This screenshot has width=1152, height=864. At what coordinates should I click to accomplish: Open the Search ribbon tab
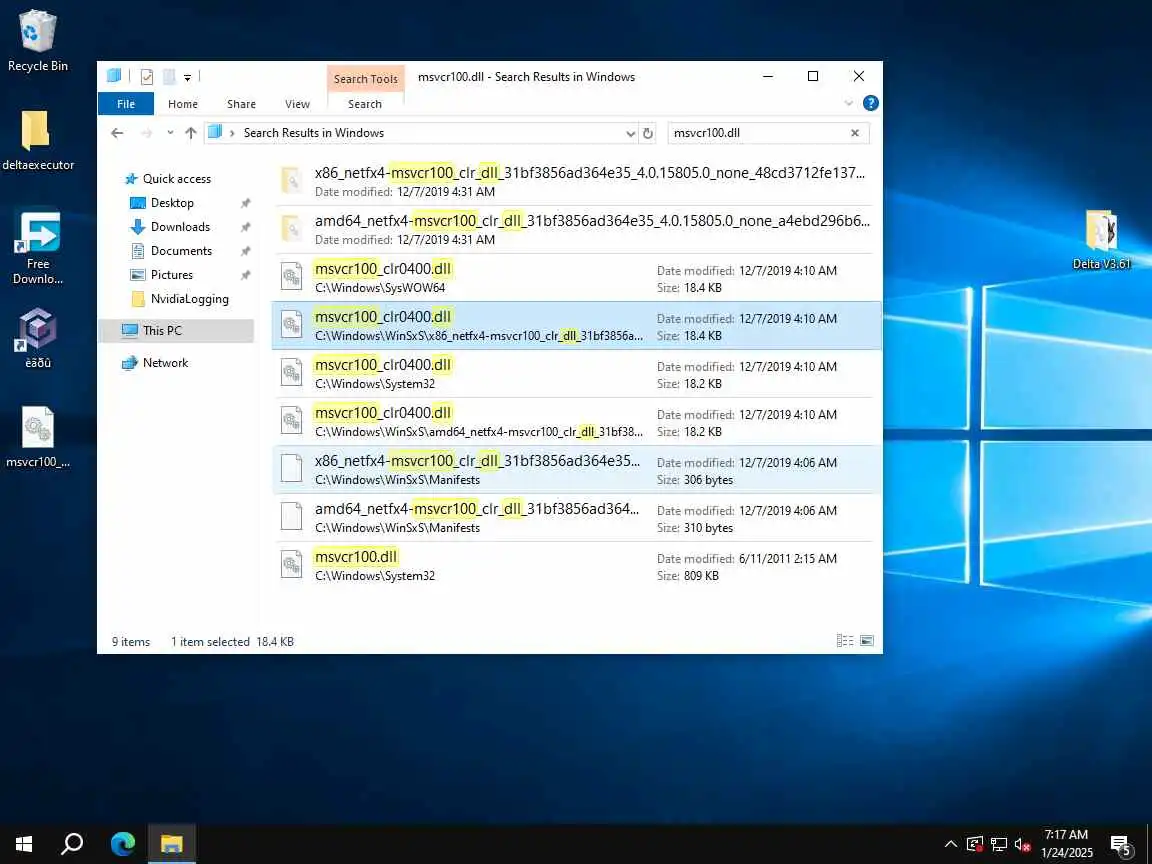(364, 104)
